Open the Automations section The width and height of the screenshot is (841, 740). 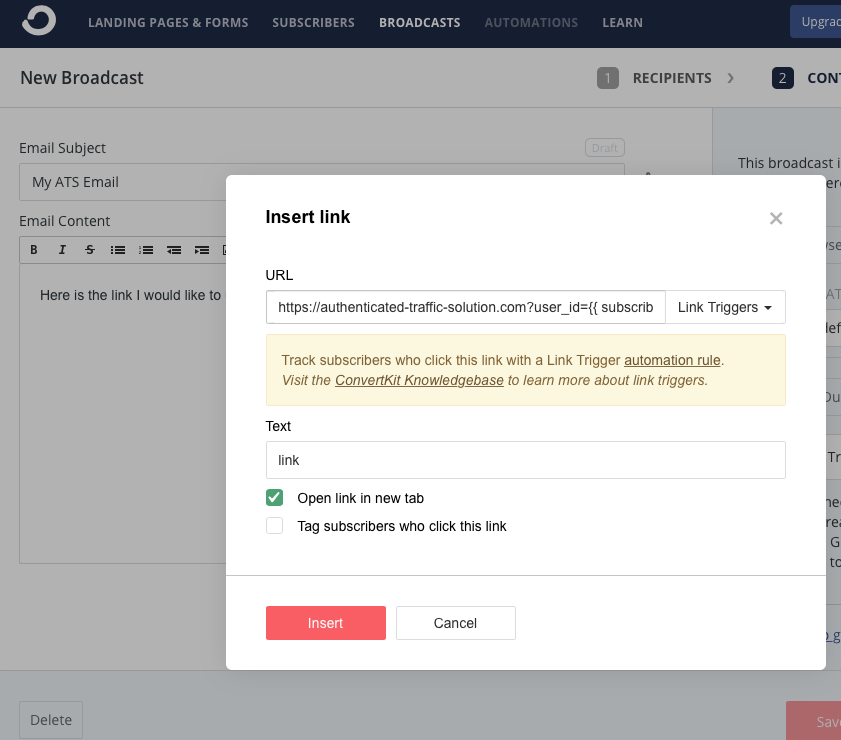coord(531,23)
